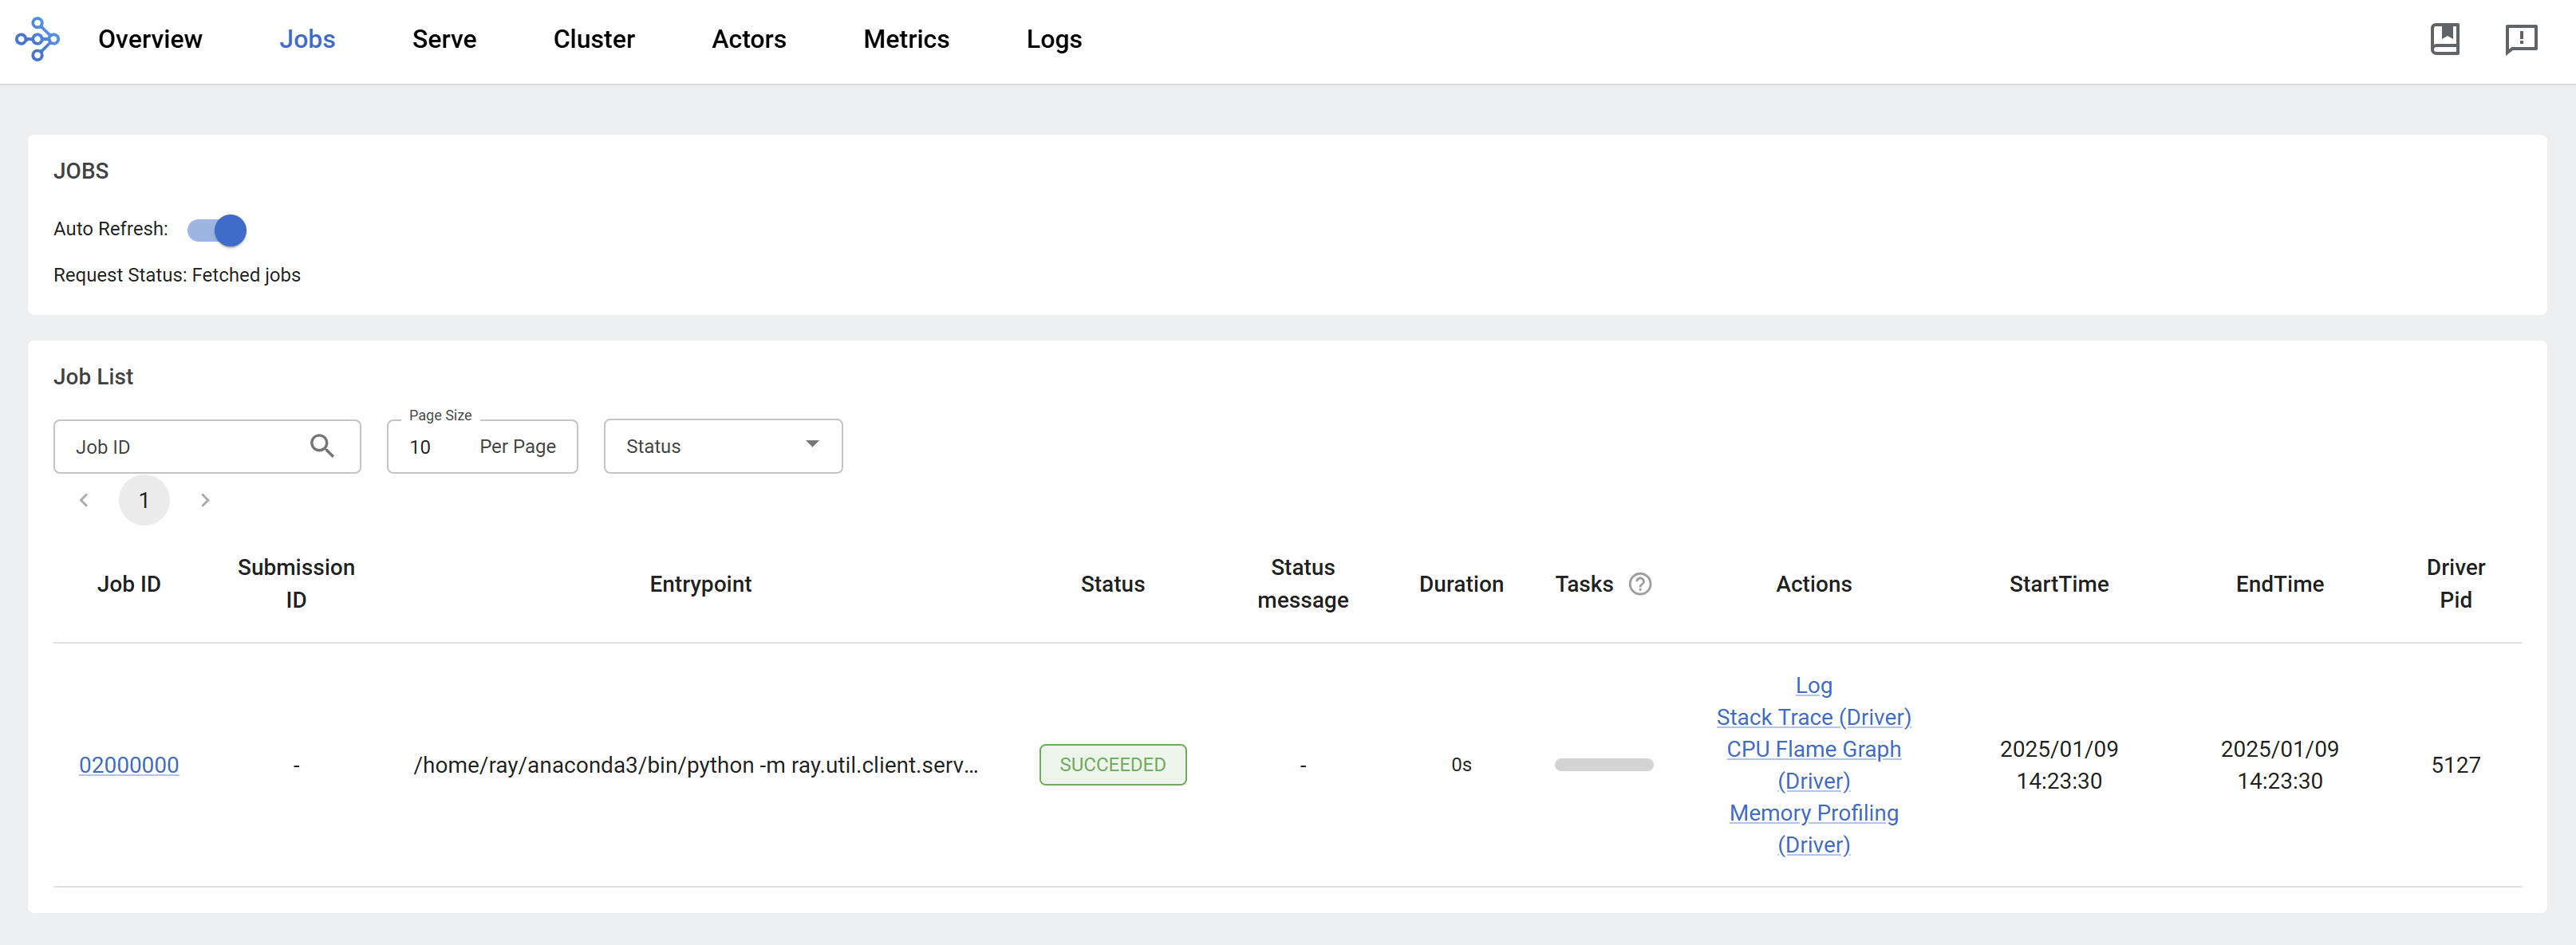Open job 02000000 details link
This screenshot has height=945, width=2576.
pos(129,765)
